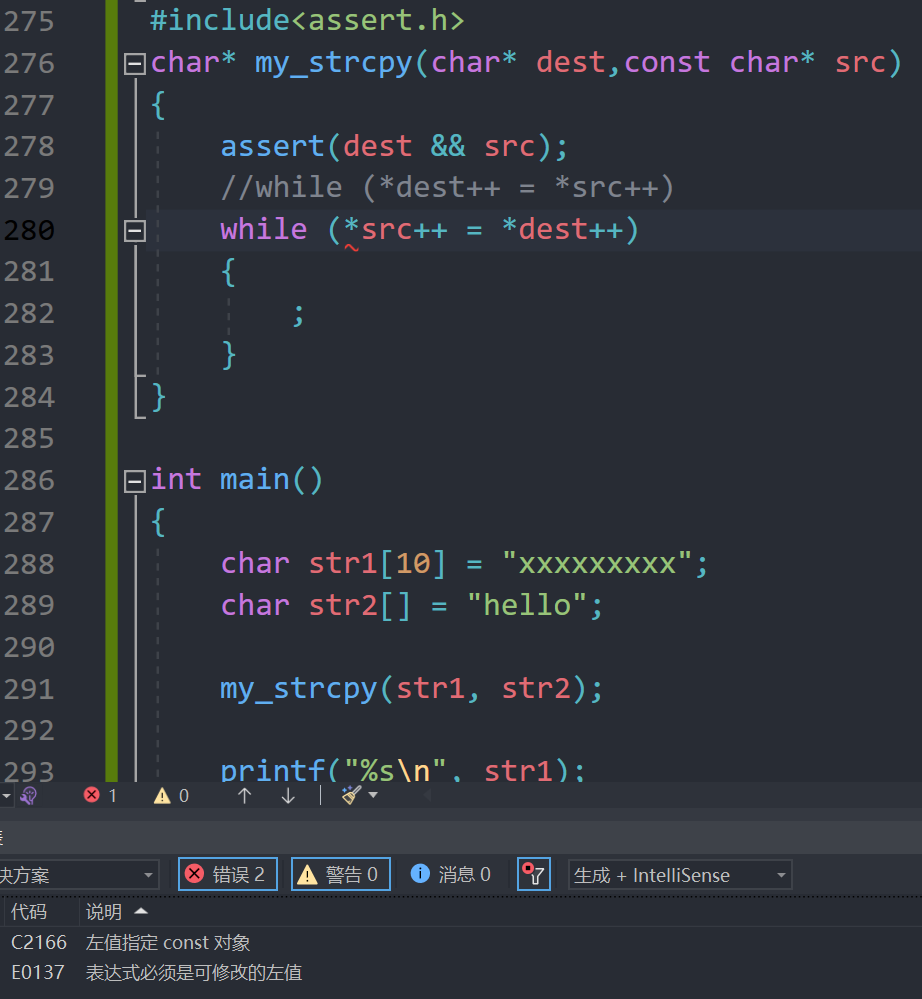Sort errors by the 说明 column header
Screen dimensions: 922x999
click(x=104, y=912)
